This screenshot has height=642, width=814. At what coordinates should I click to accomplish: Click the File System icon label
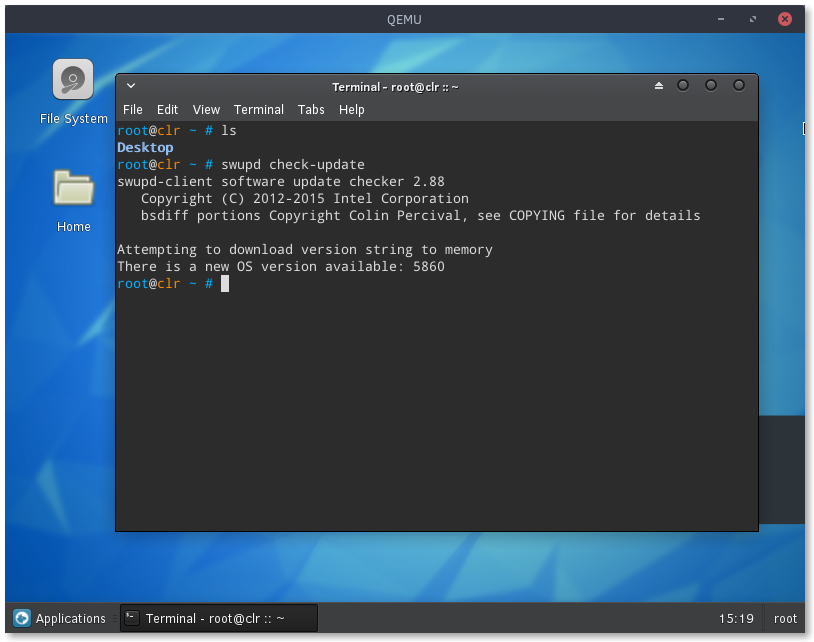point(73,119)
